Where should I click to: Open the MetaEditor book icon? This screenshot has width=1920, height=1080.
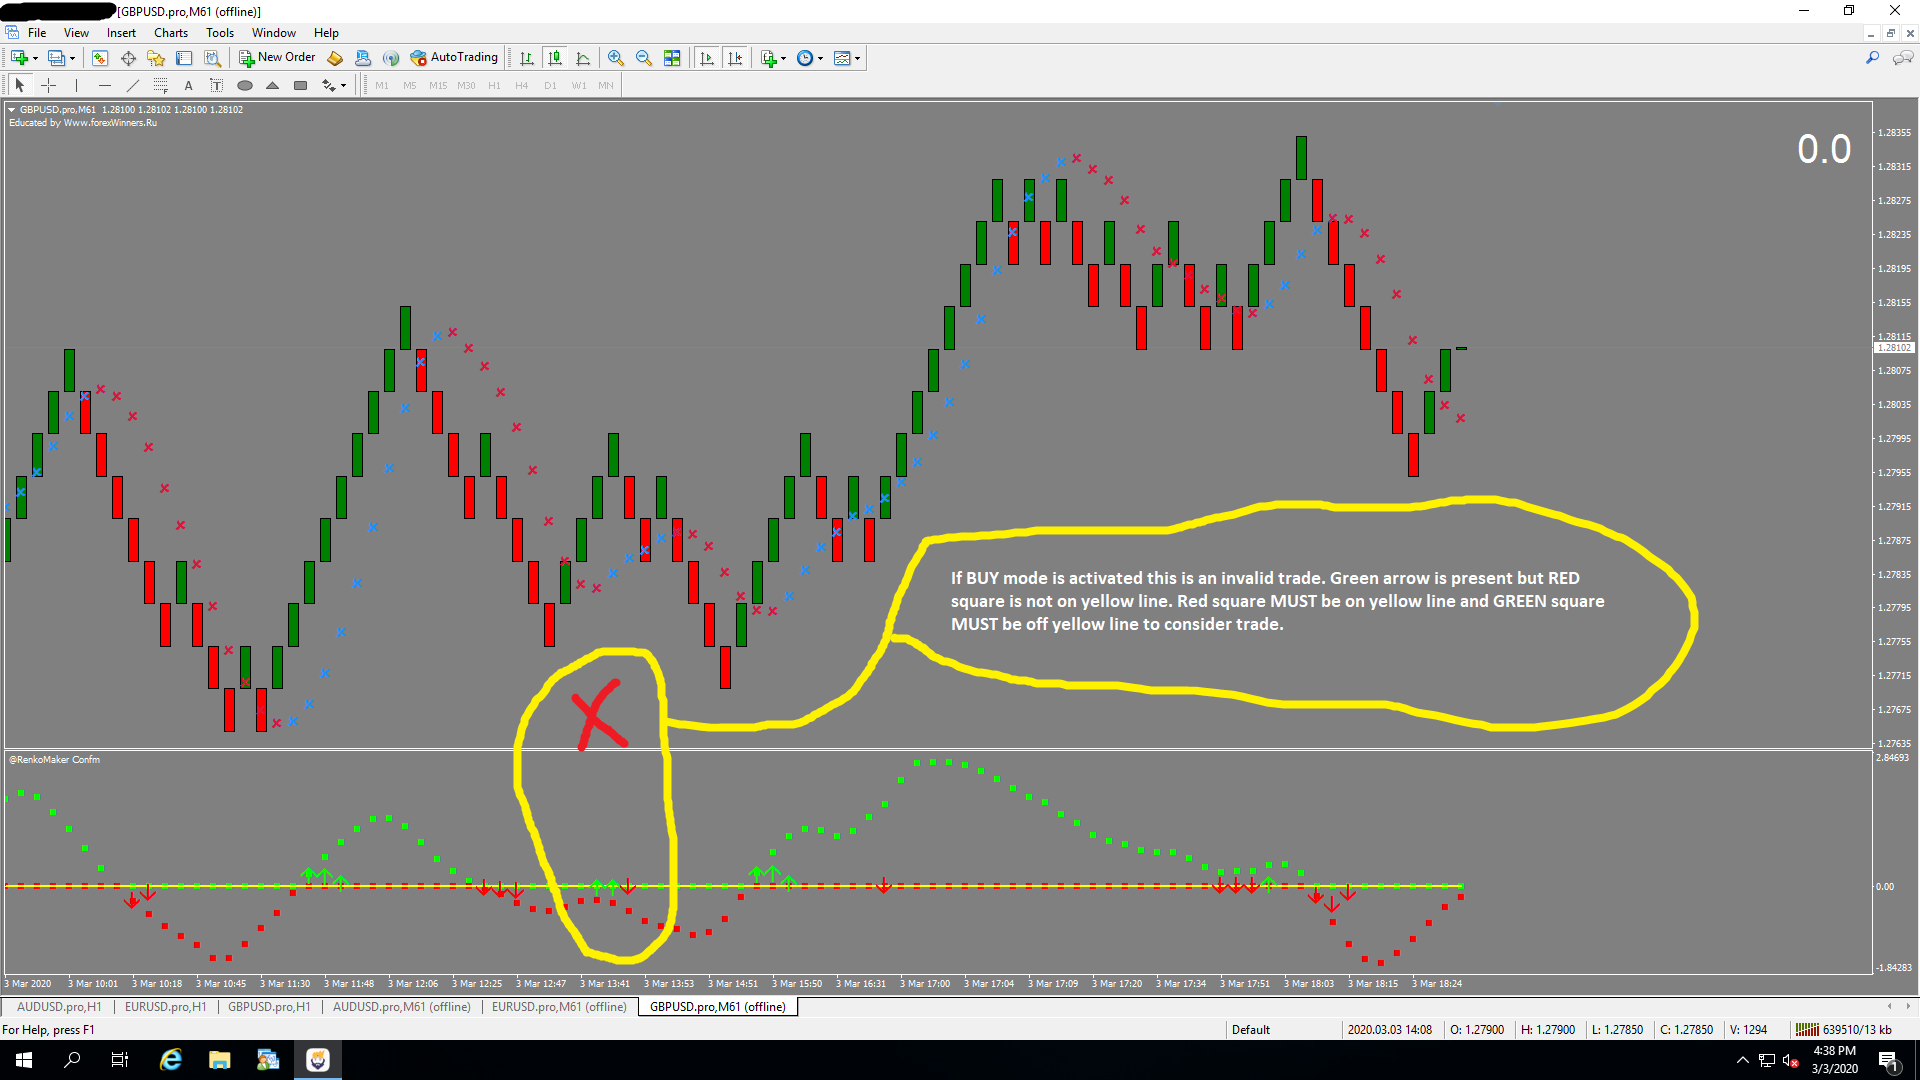pyautogui.click(x=335, y=58)
